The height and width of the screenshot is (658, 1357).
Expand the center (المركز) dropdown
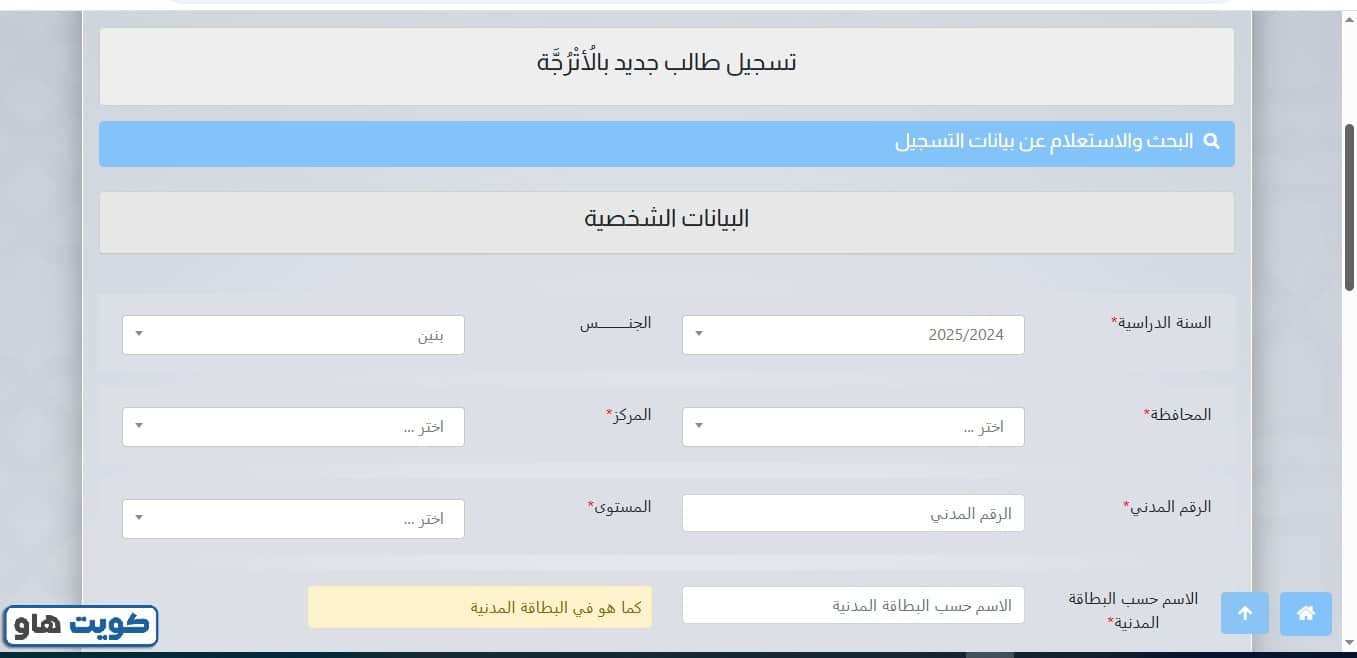click(293, 427)
